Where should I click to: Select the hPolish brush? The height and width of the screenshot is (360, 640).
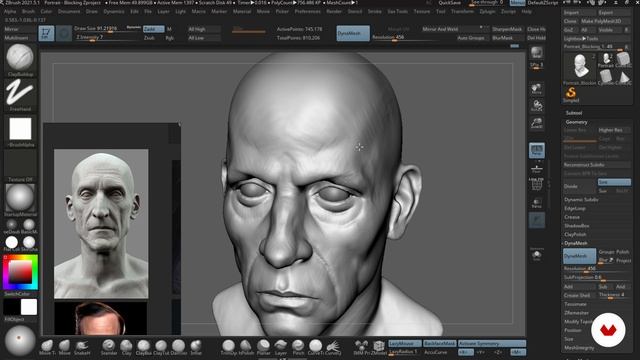tap(246, 347)
